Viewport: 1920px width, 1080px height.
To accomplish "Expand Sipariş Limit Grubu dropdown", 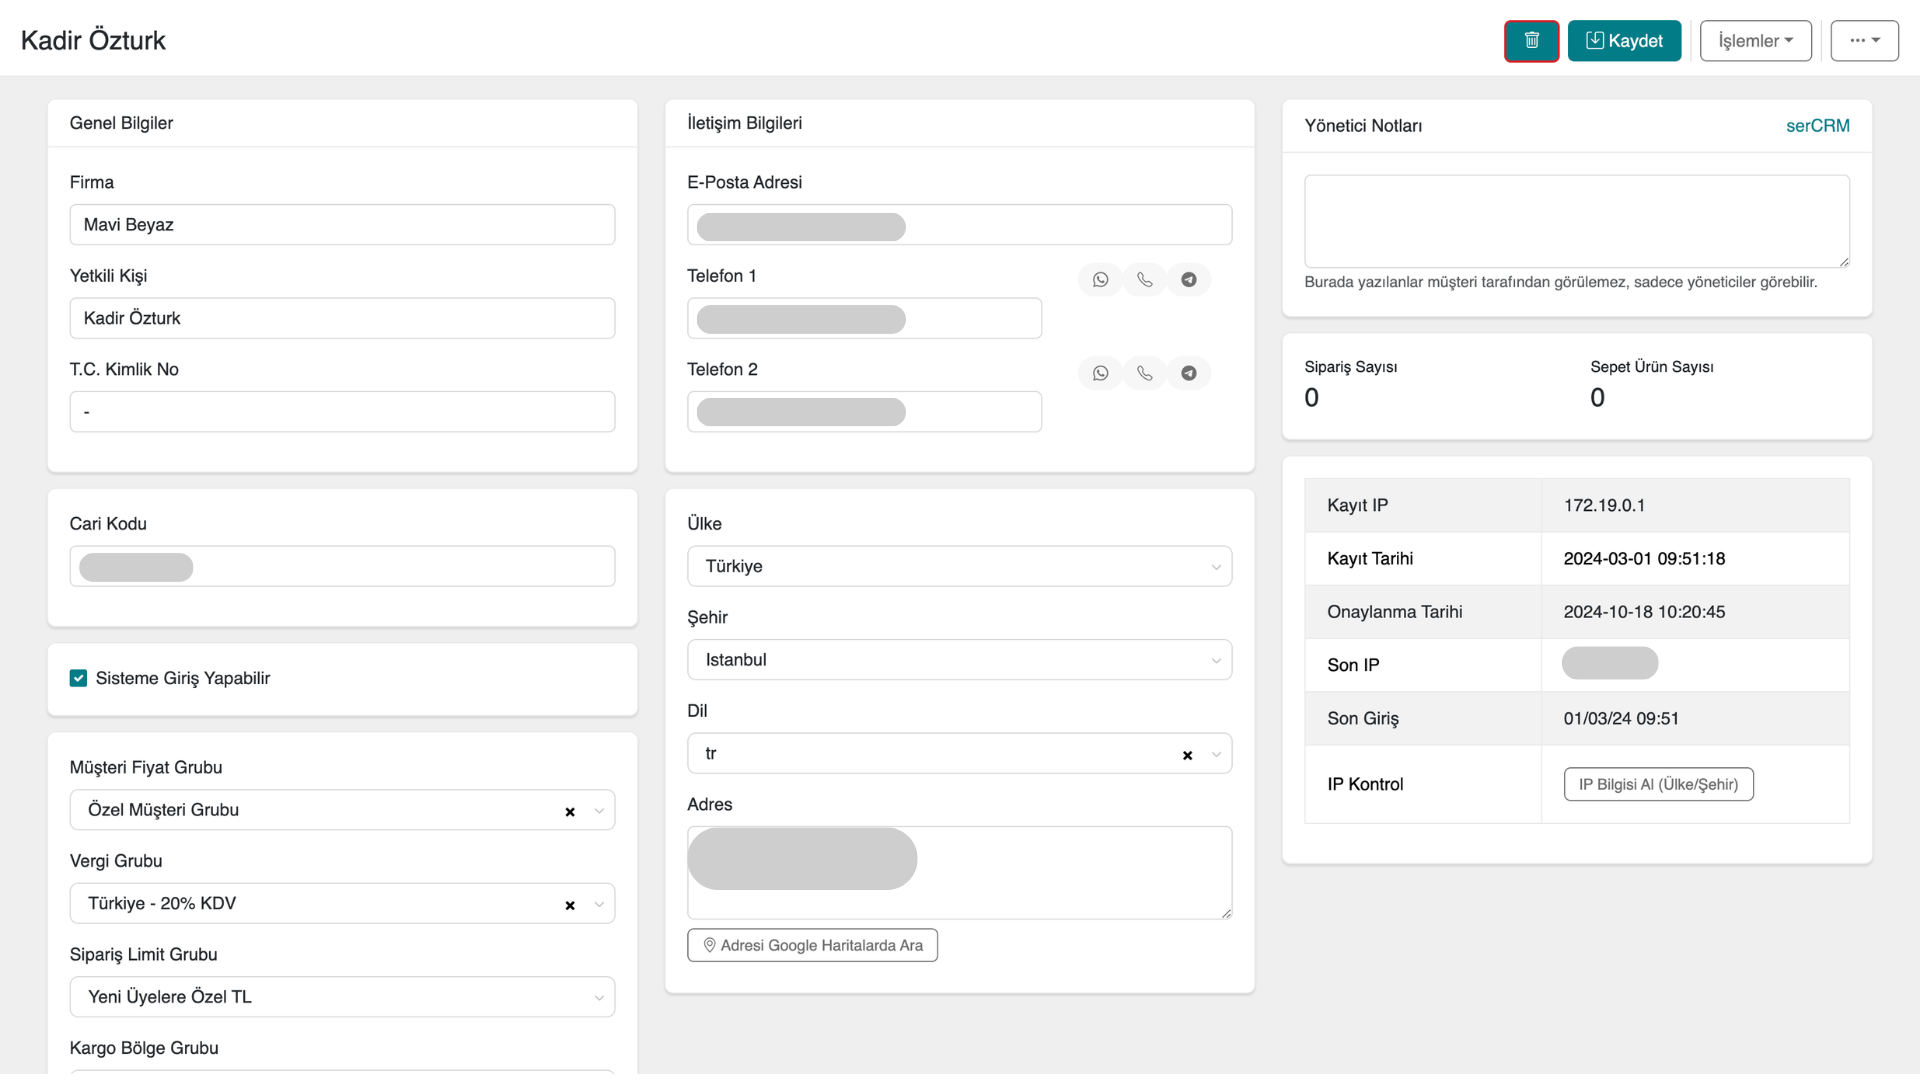I will pos(342,997).
